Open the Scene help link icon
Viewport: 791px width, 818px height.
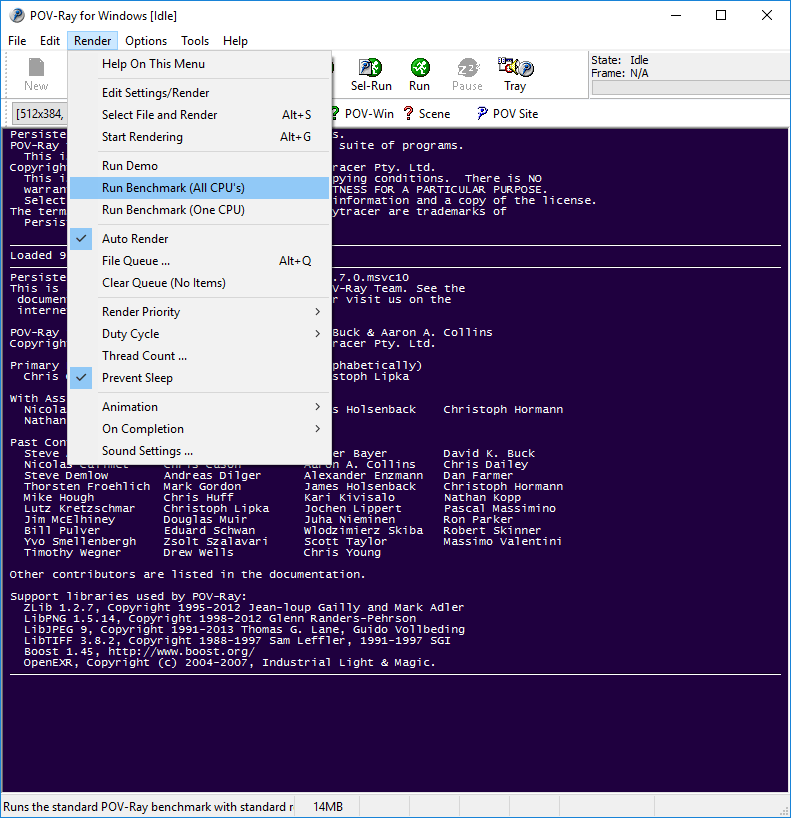427,114
